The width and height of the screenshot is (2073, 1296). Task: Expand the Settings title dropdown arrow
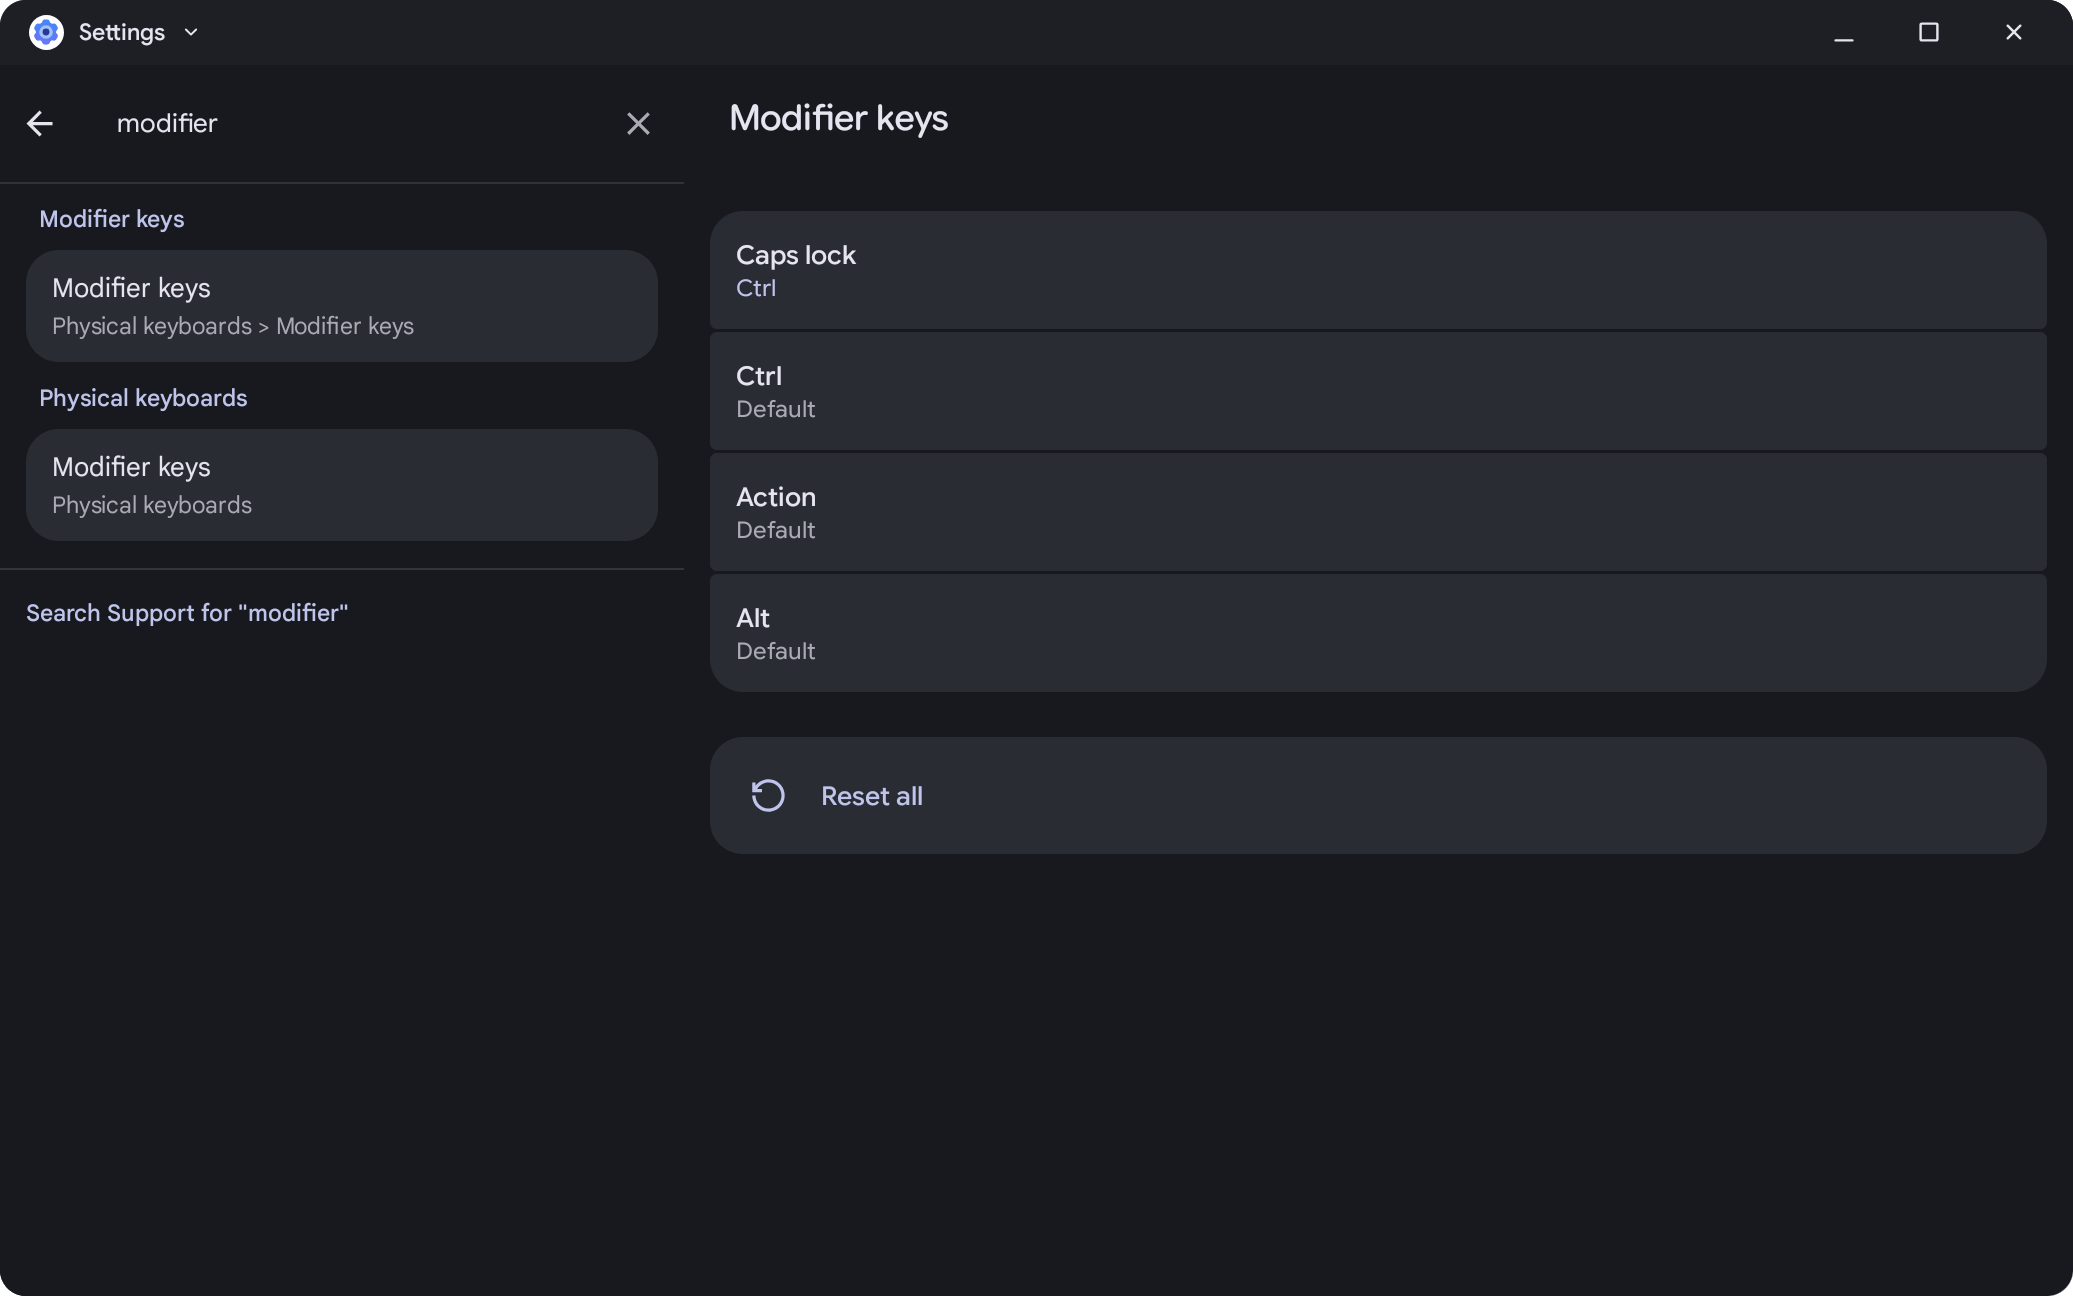coord(191,32)
